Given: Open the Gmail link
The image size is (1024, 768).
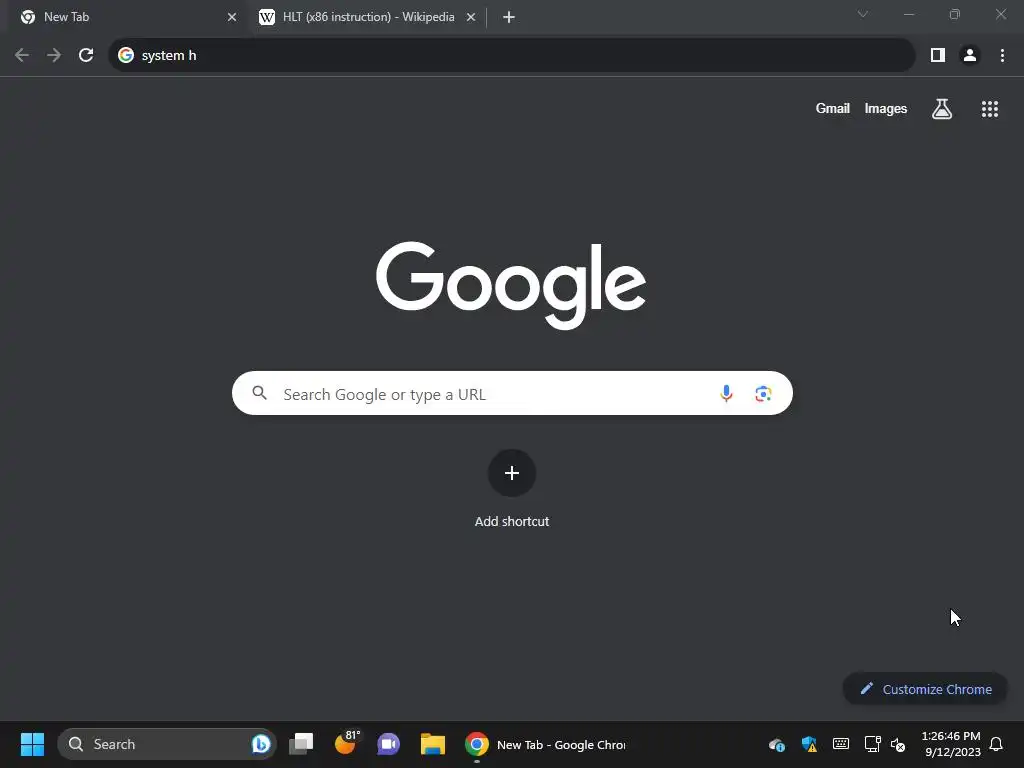Looking at the screenshot, I should (833, 108).
